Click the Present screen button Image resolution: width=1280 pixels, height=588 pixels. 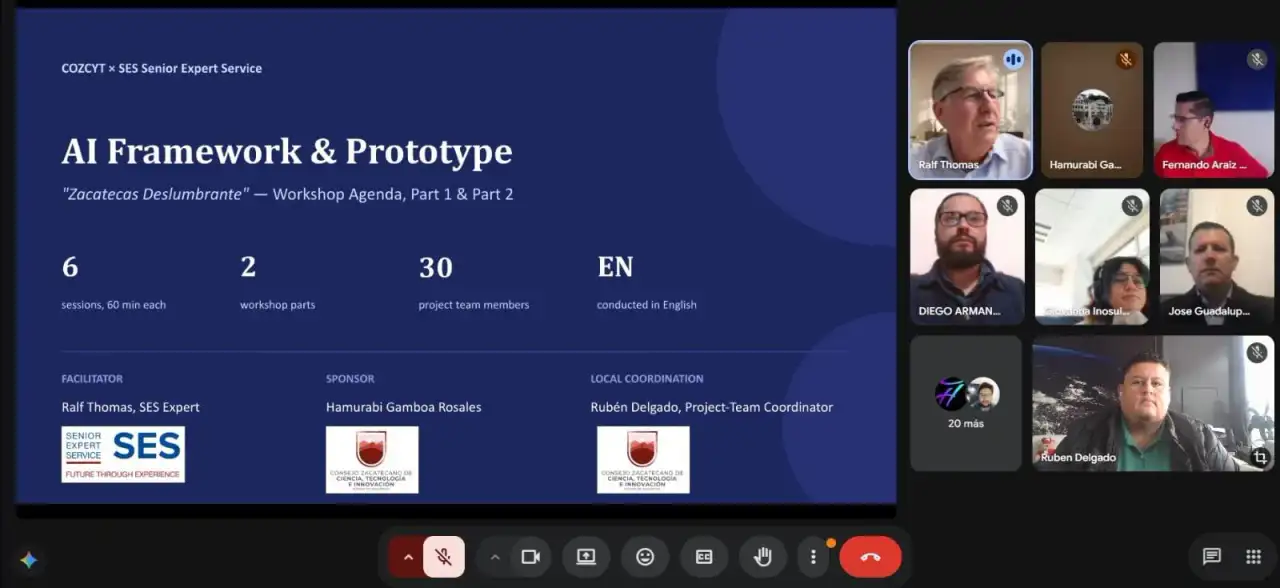click(x=586, y=557)
